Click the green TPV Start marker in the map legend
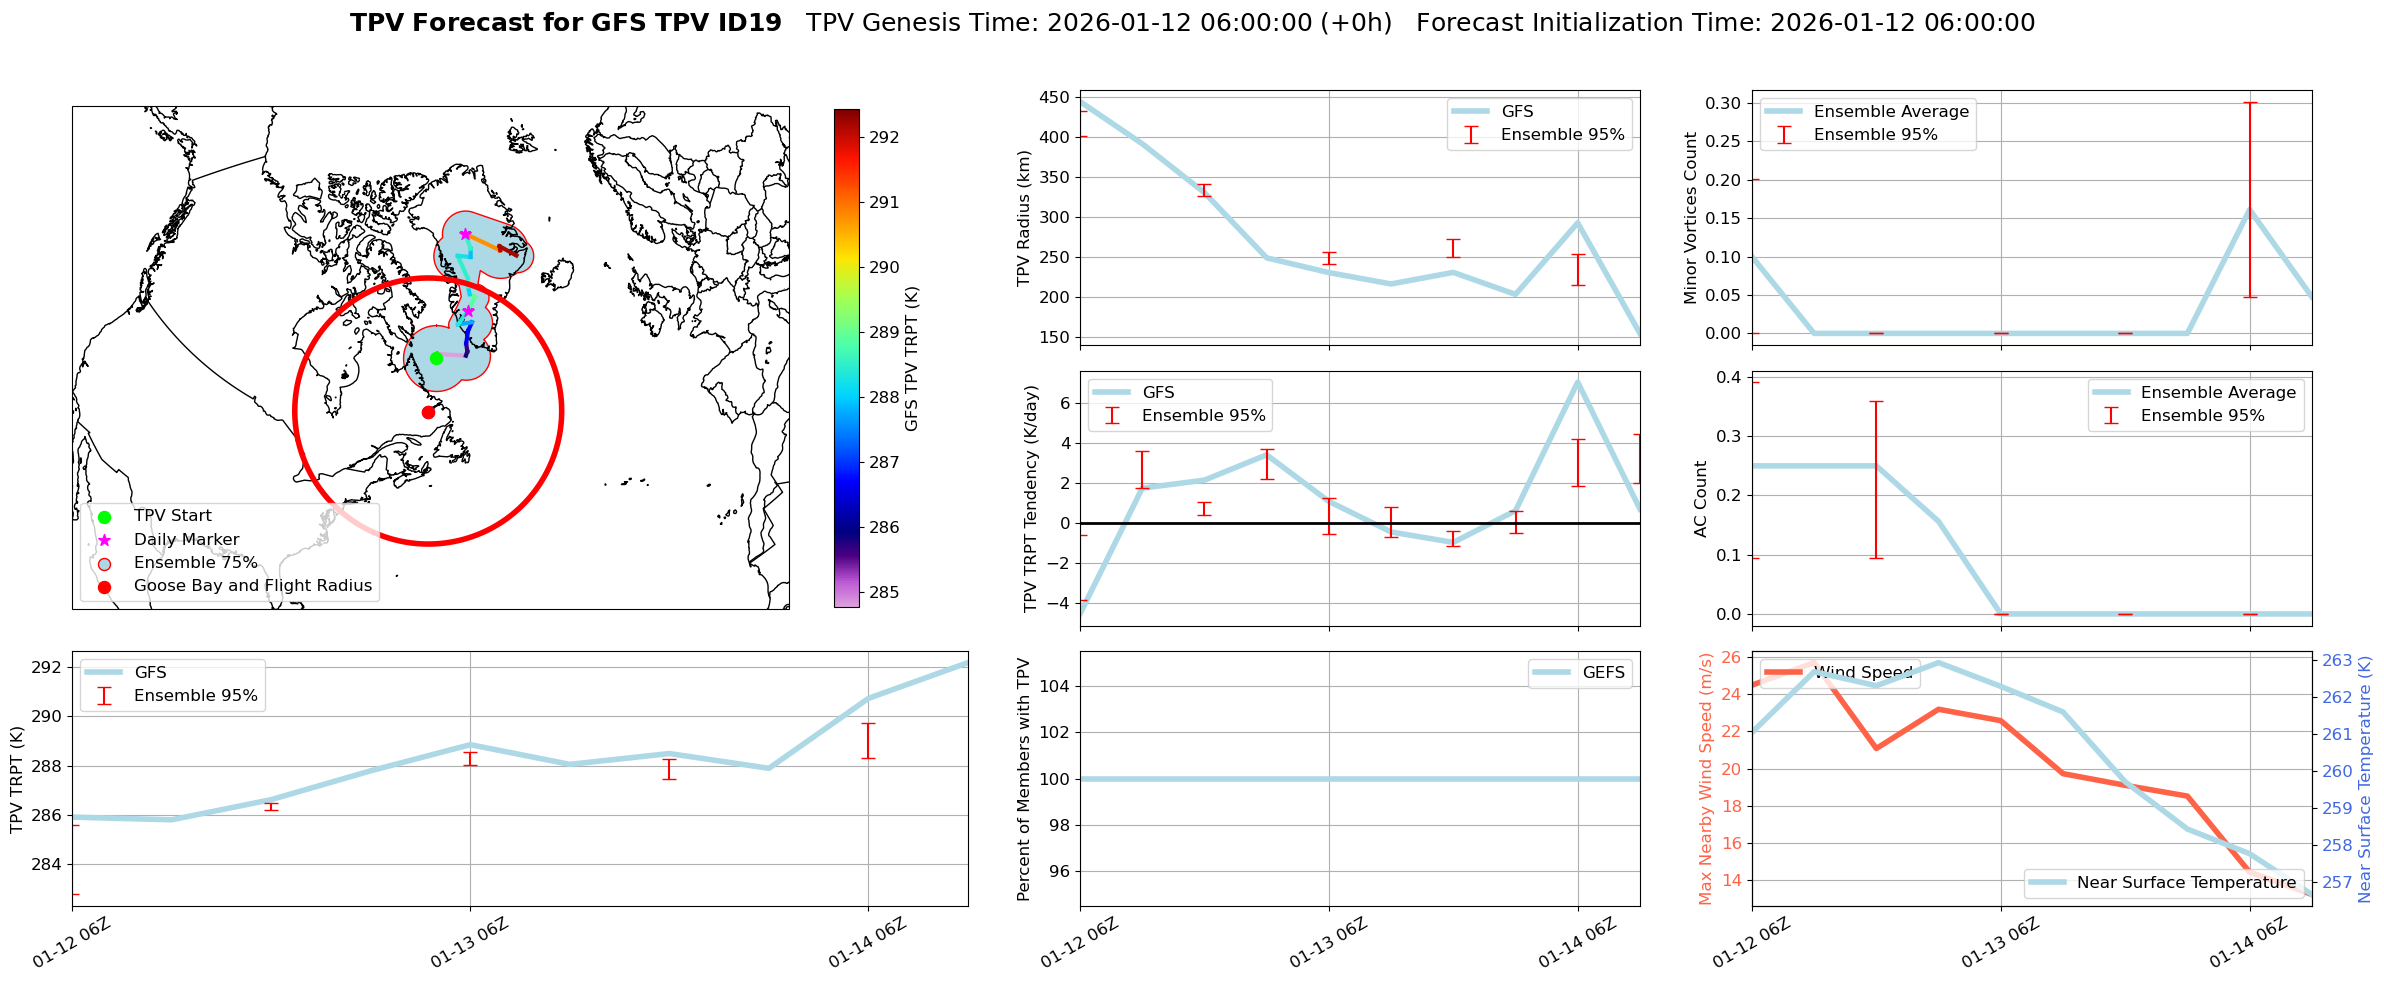This screenshot has width=2384, height=982. (104, 517)
